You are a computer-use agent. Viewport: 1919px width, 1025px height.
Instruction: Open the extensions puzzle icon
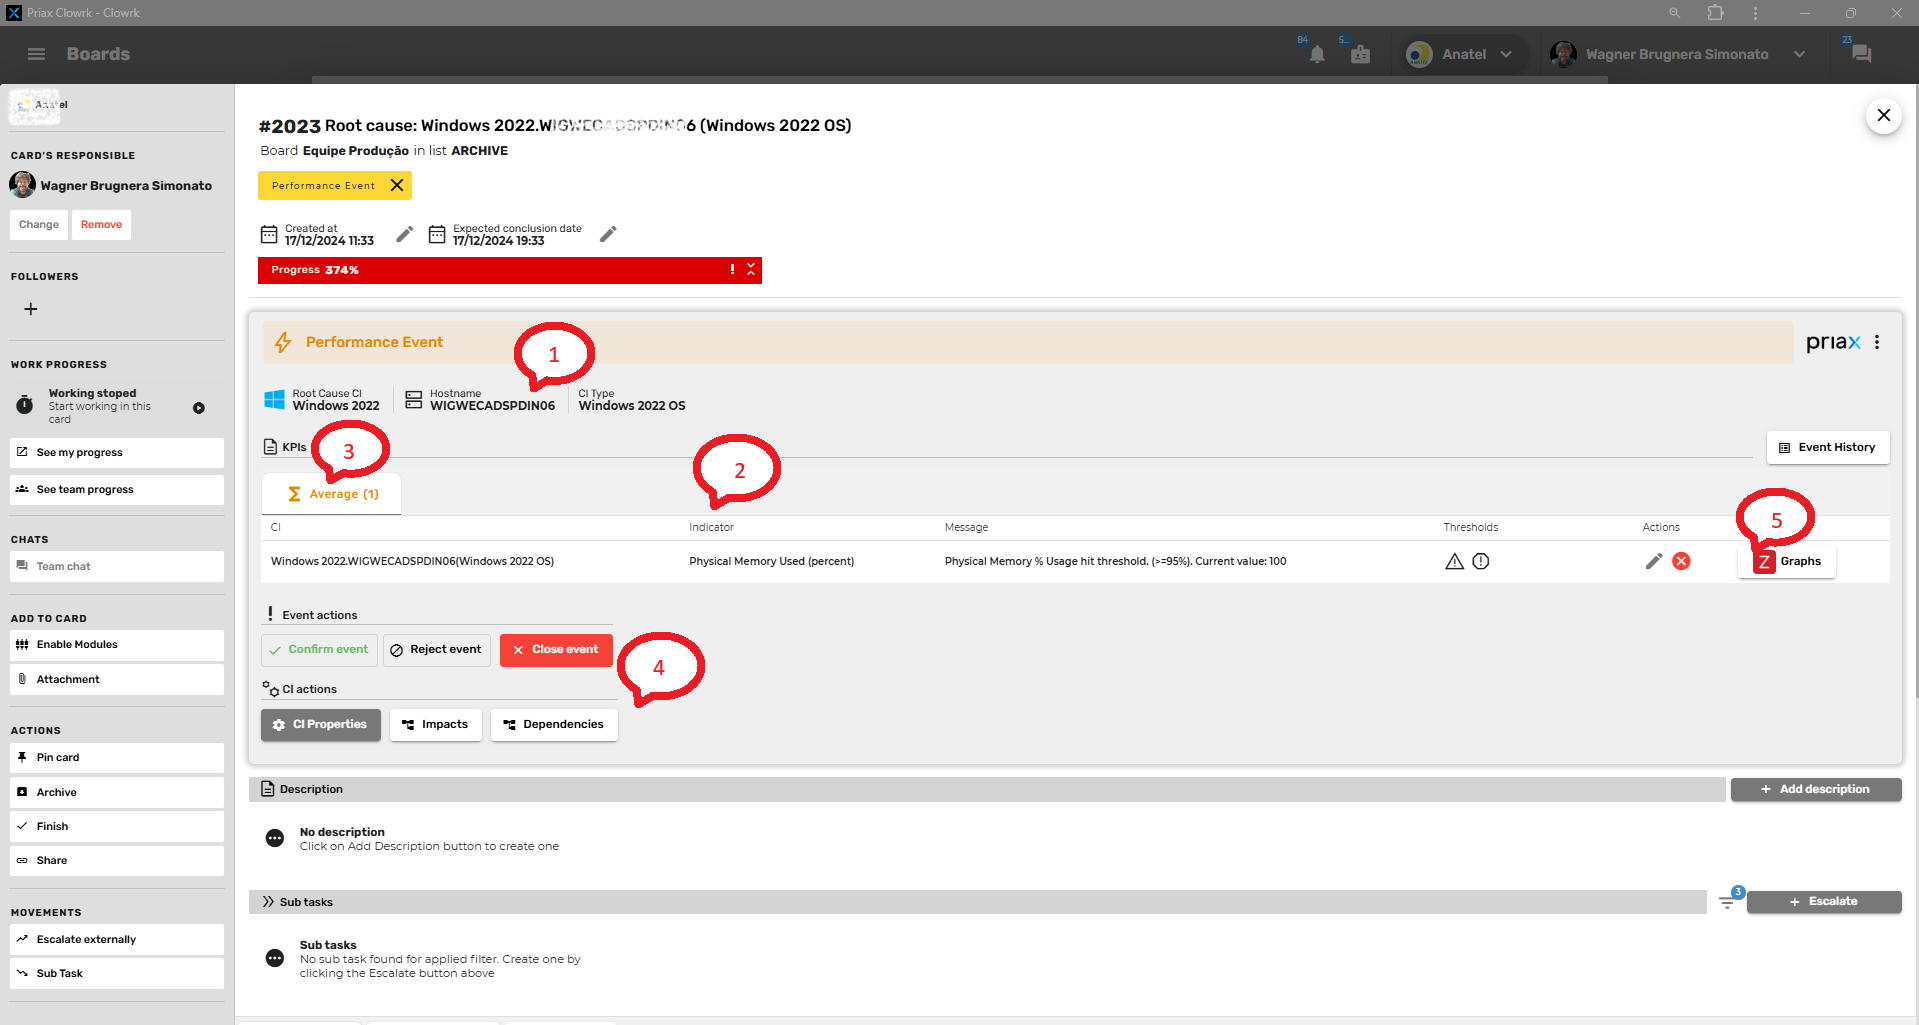coord(1716,13)
